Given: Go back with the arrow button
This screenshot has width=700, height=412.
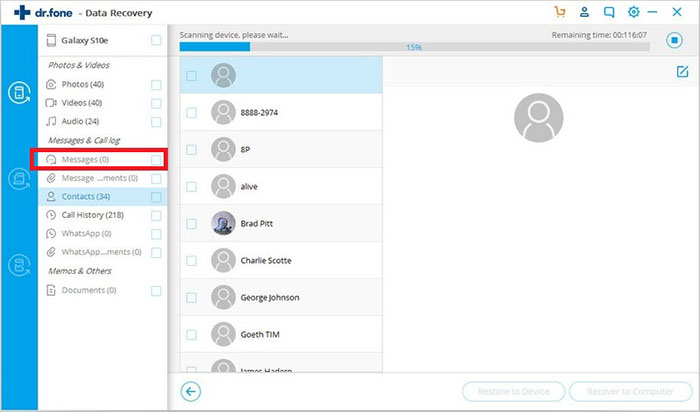Looking at the screenshot, I should pos(191,391).
